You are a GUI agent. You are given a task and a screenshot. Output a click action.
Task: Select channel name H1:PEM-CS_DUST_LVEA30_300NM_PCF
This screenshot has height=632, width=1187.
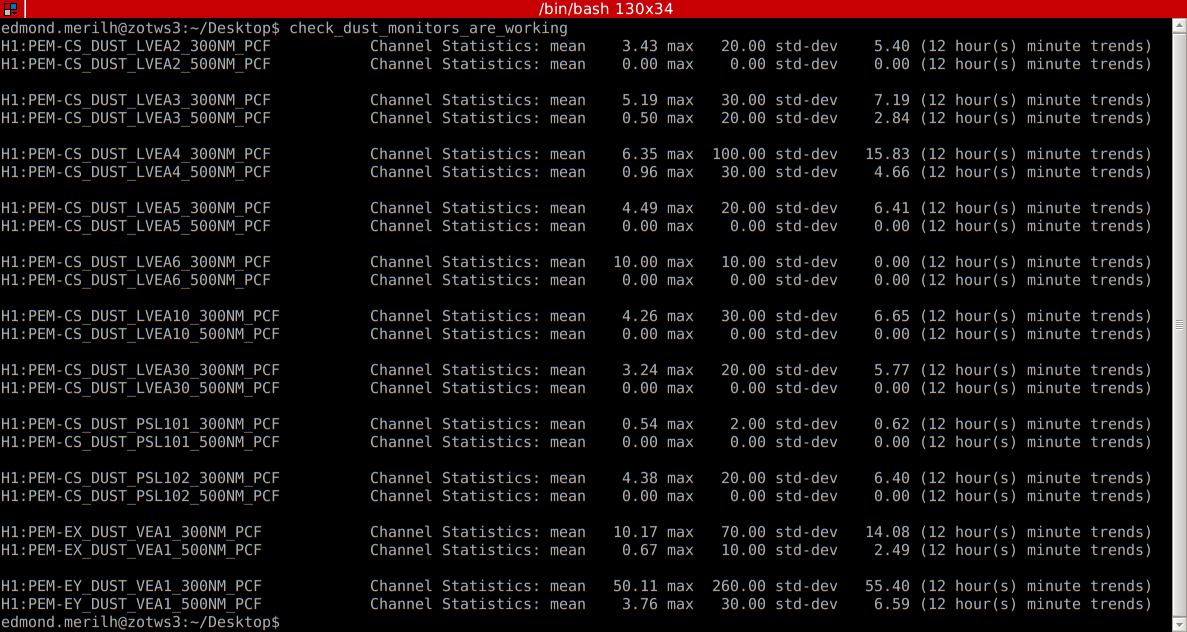point(140,370)
